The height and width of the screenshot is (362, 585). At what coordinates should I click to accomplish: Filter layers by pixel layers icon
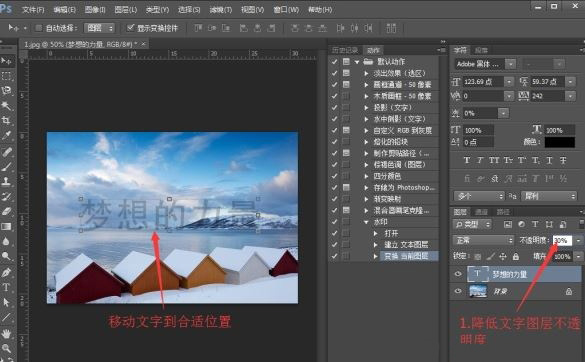coord(507,224)
